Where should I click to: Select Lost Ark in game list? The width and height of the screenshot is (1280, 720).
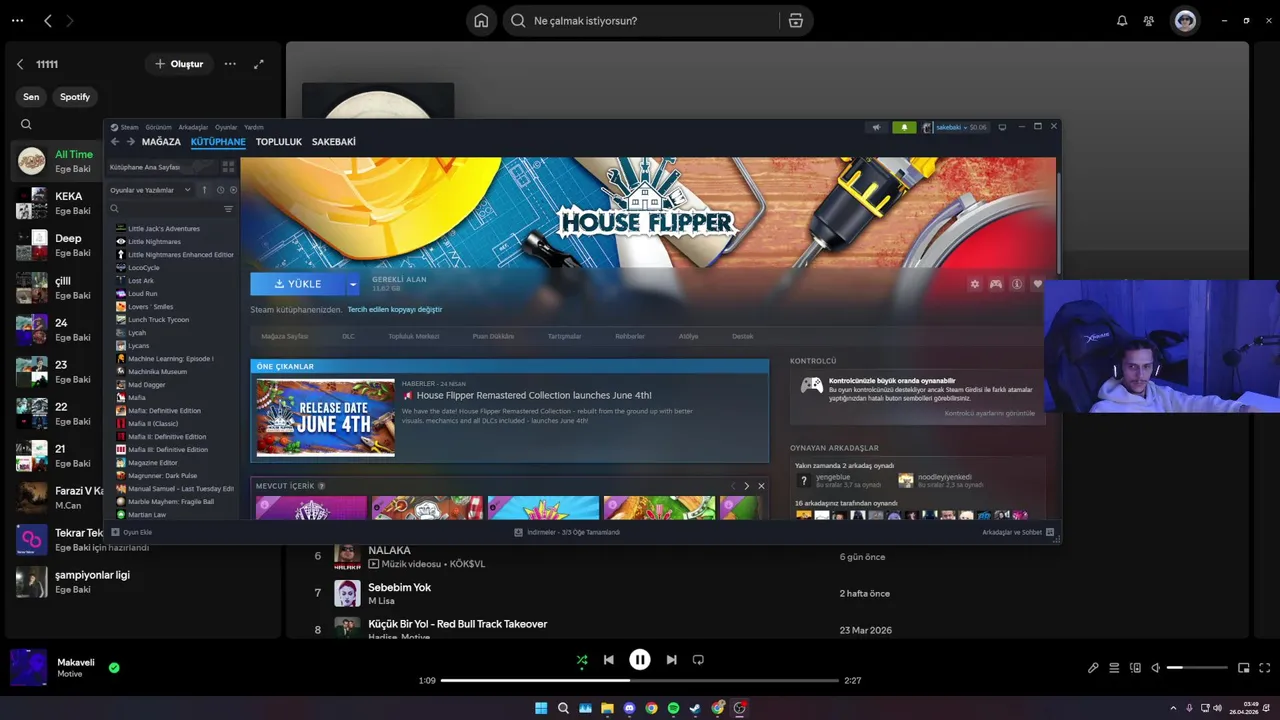[141, 281]
